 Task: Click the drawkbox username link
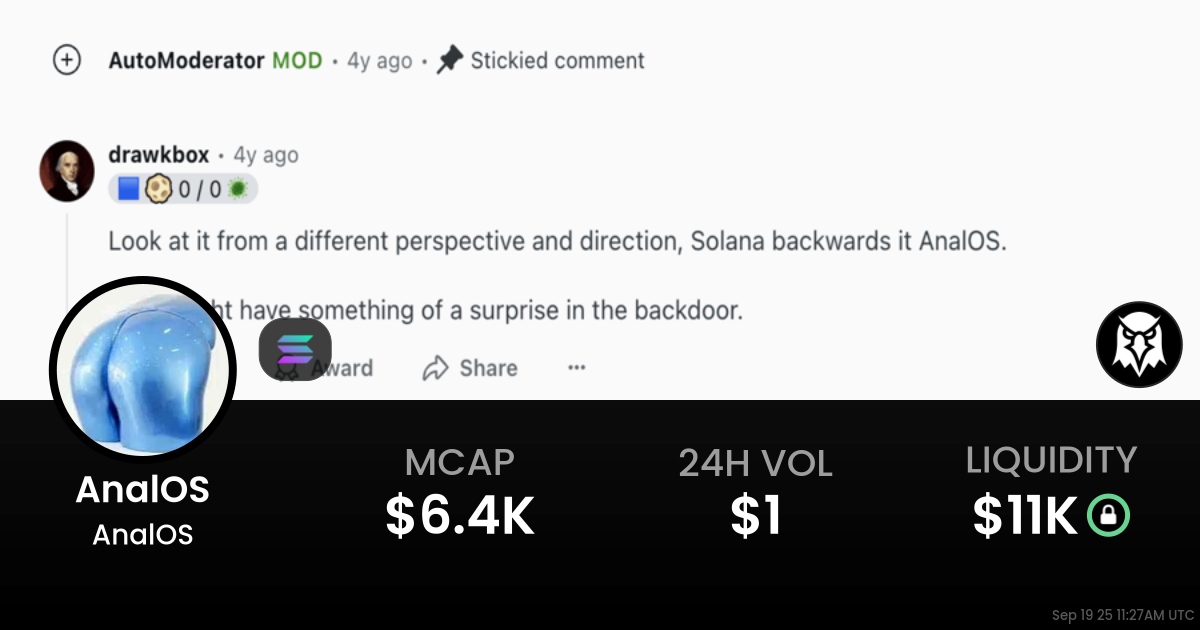(x=159, y=155)
